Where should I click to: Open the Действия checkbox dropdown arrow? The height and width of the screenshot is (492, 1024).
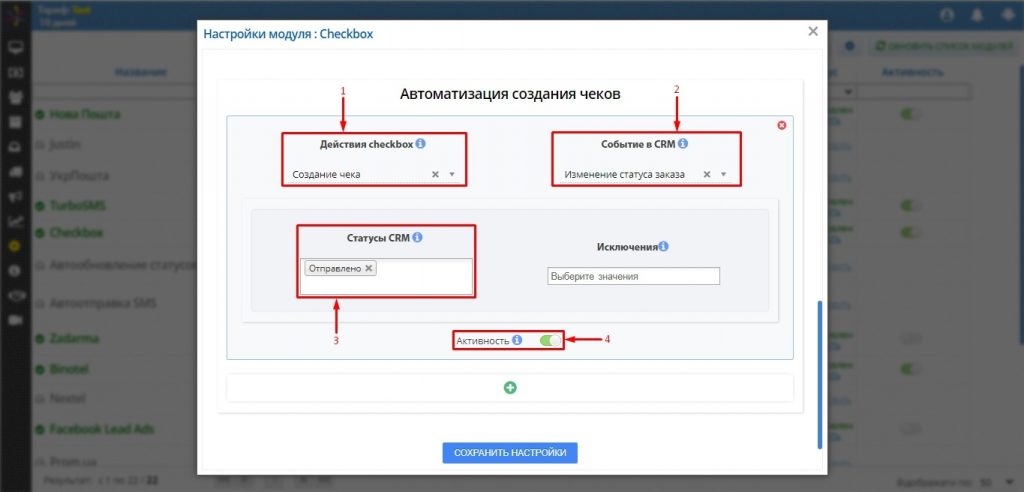pyautogui.click(x=452, y=174)
